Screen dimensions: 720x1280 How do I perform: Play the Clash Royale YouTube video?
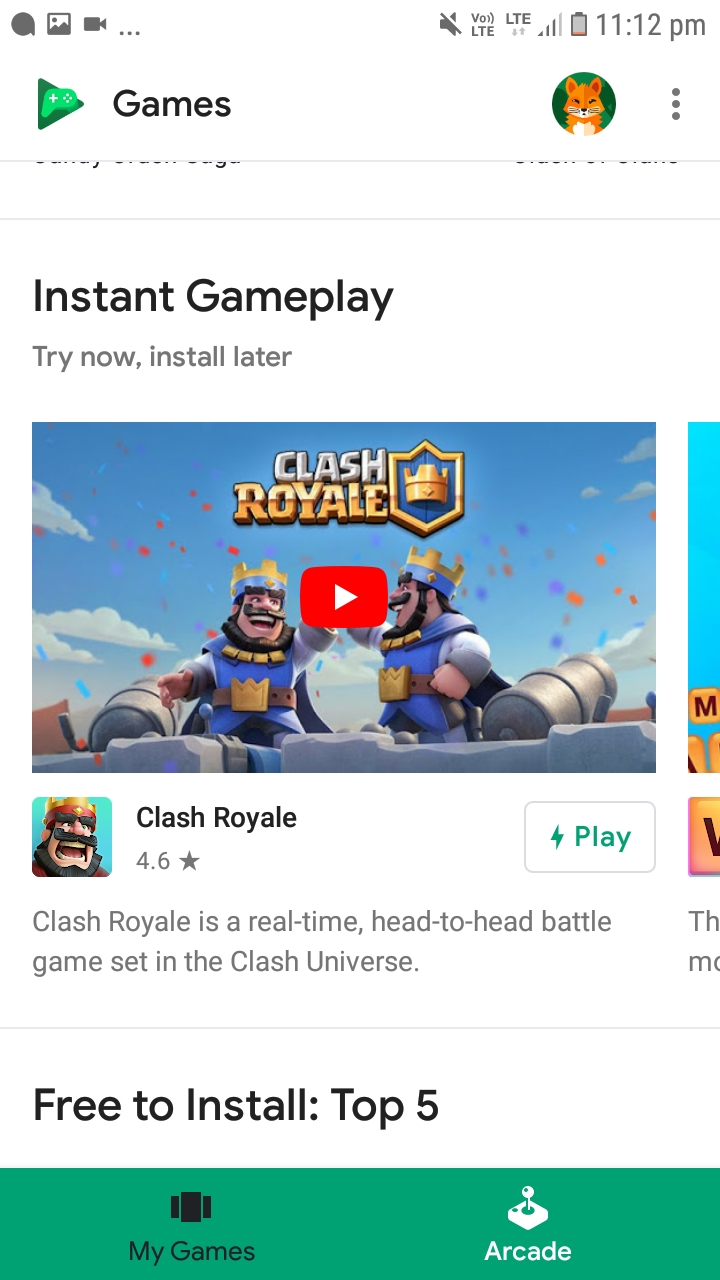344,597
